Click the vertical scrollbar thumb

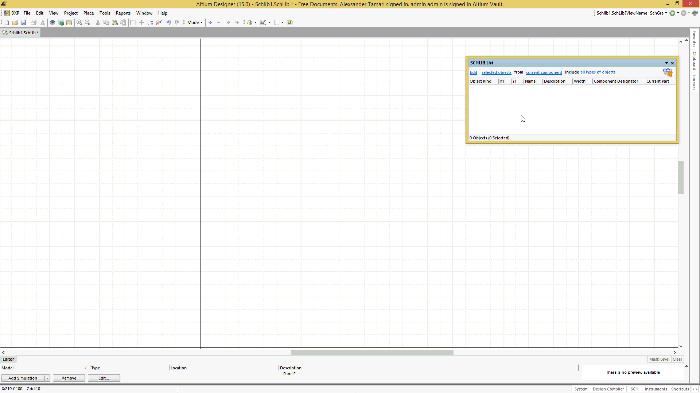(x=681, y=177)
